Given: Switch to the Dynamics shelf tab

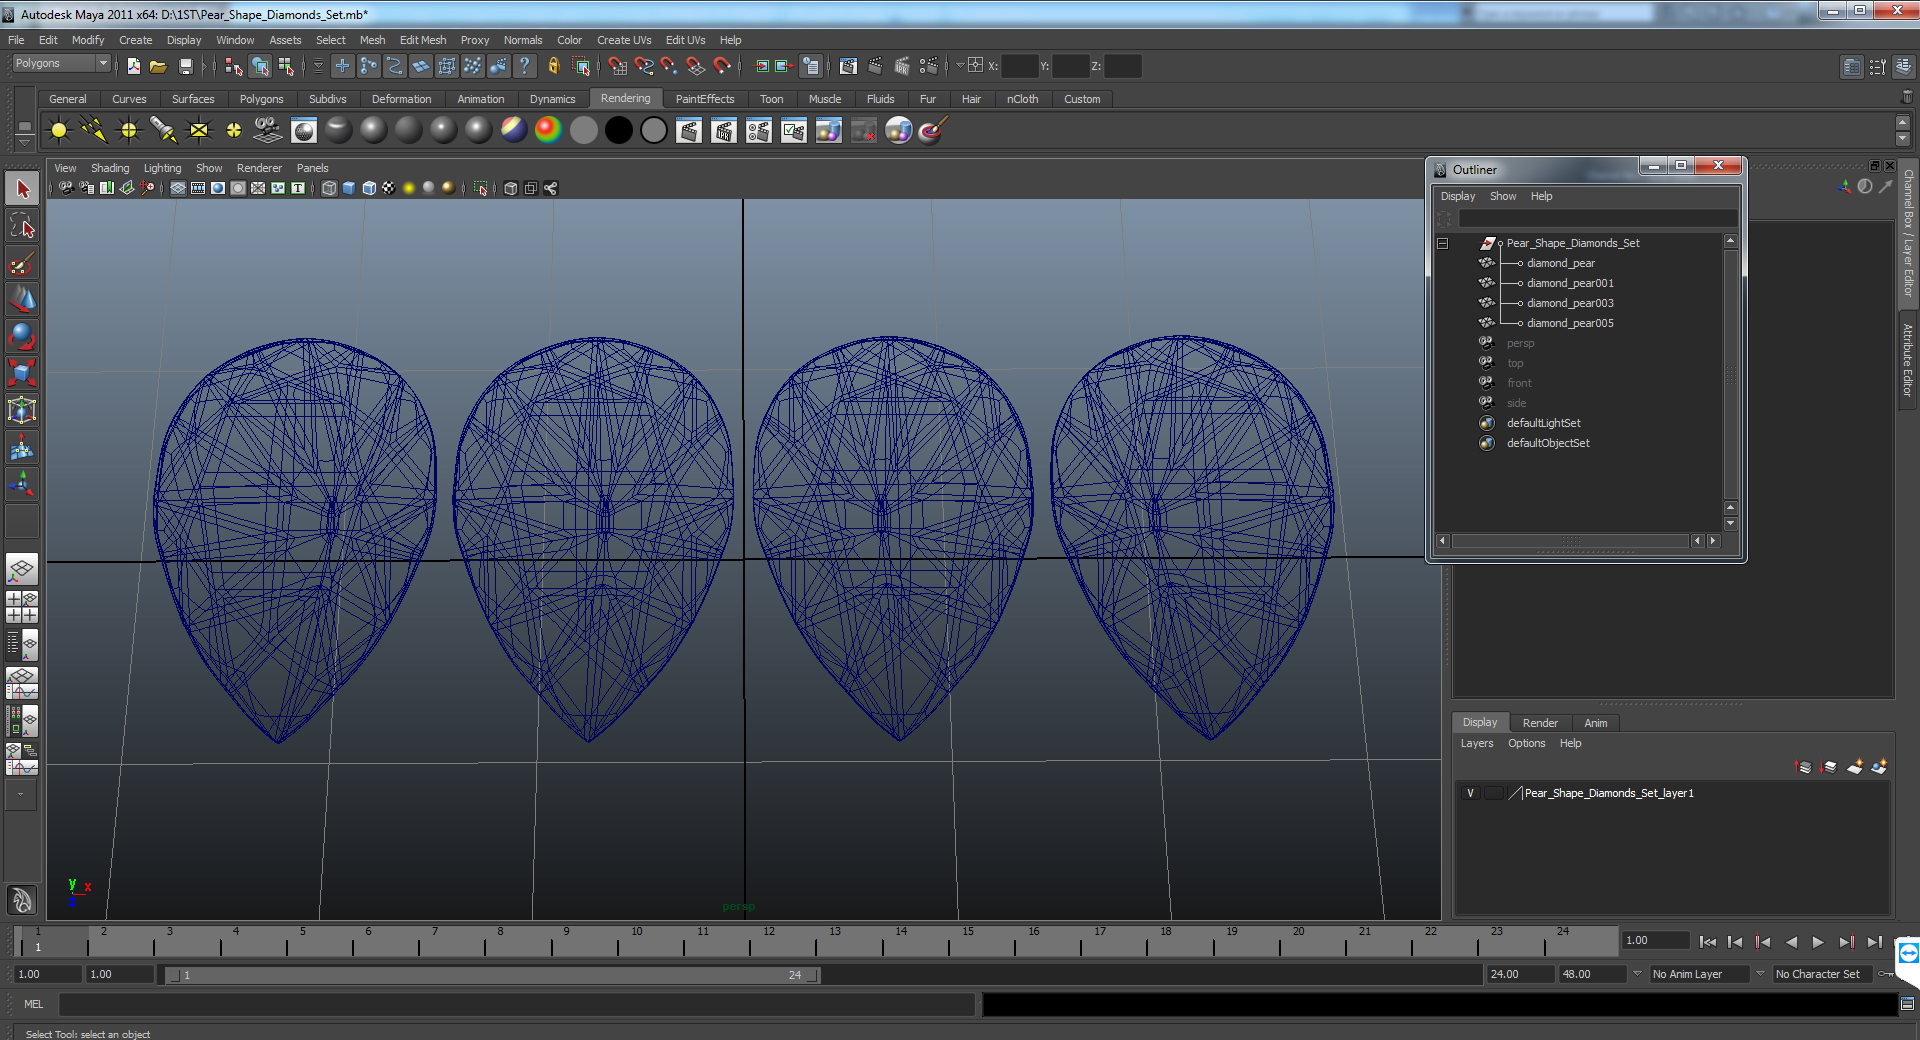Looking at the screenshot, I should coord(552,99).
